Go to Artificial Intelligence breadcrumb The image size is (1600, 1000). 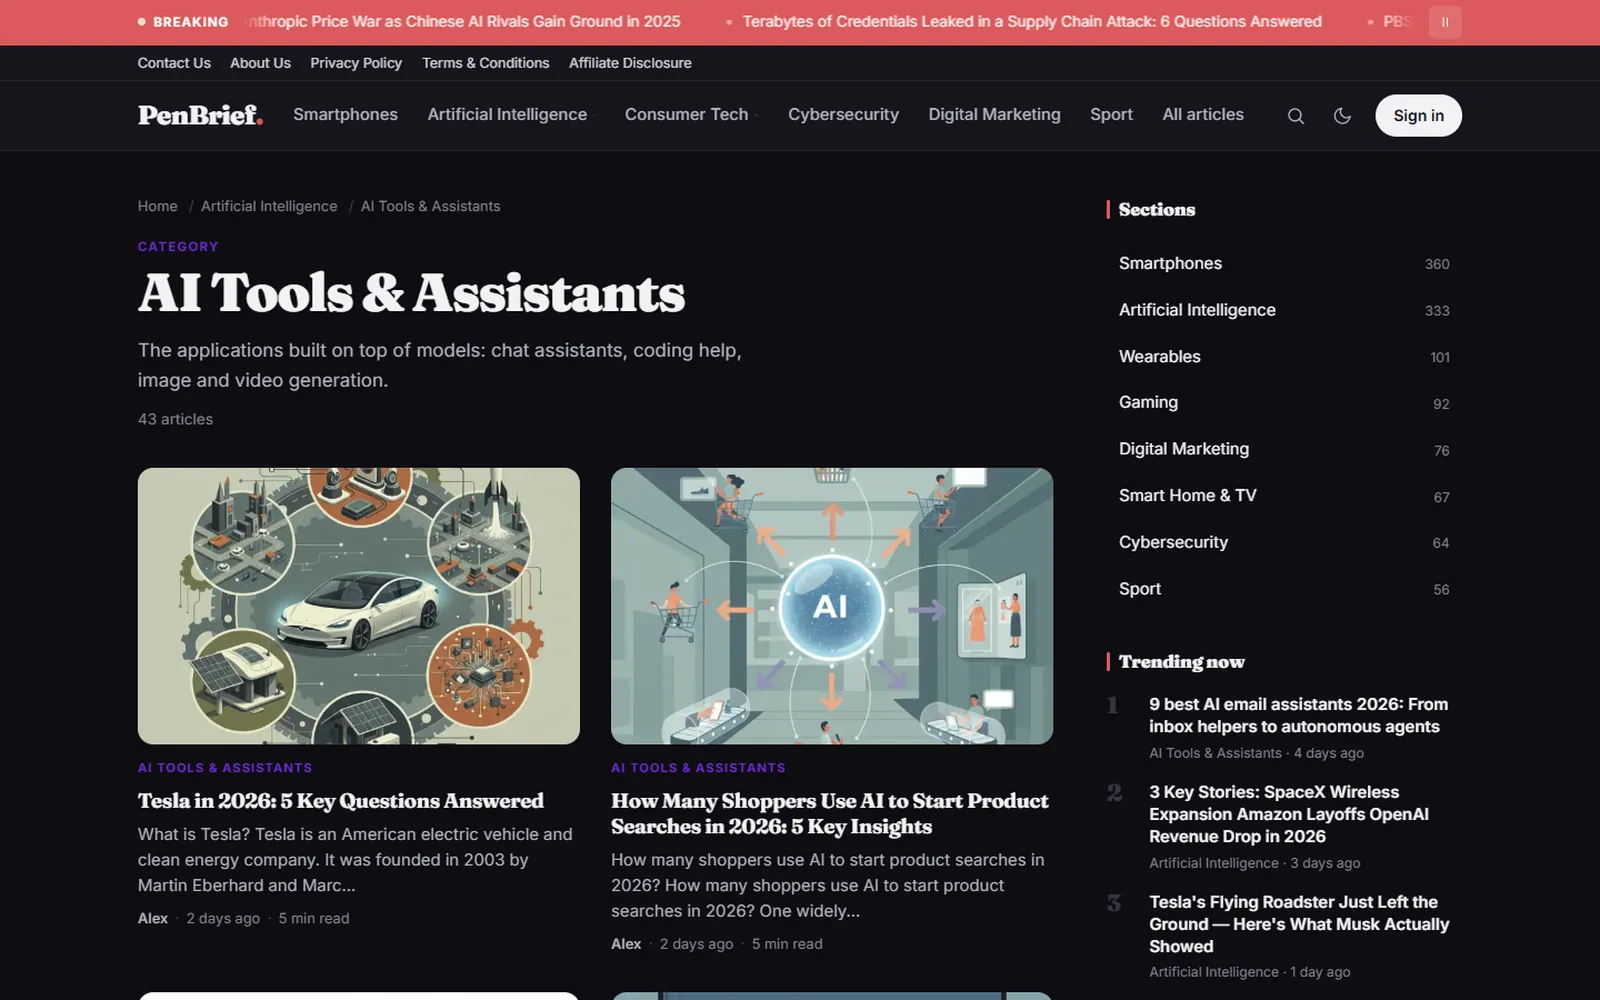coord(269,206)
